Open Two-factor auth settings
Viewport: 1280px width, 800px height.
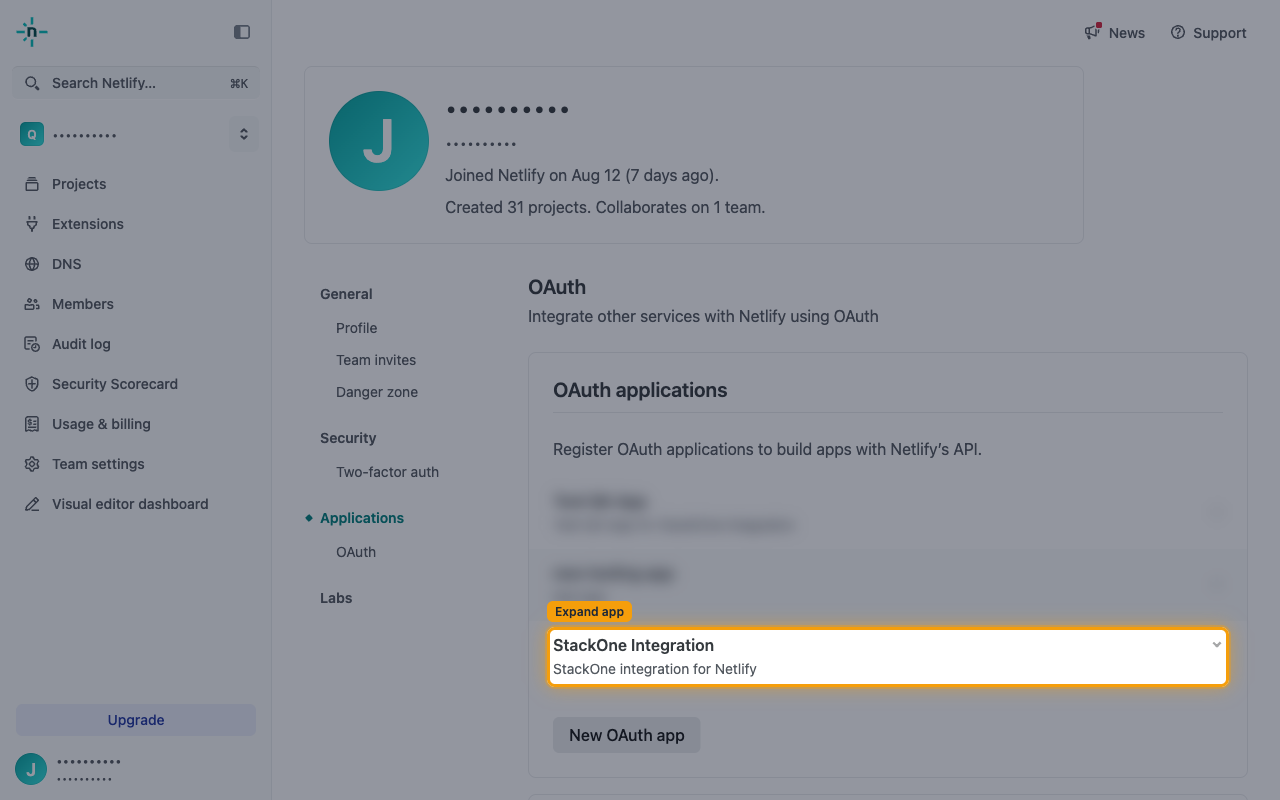point(387,472)
